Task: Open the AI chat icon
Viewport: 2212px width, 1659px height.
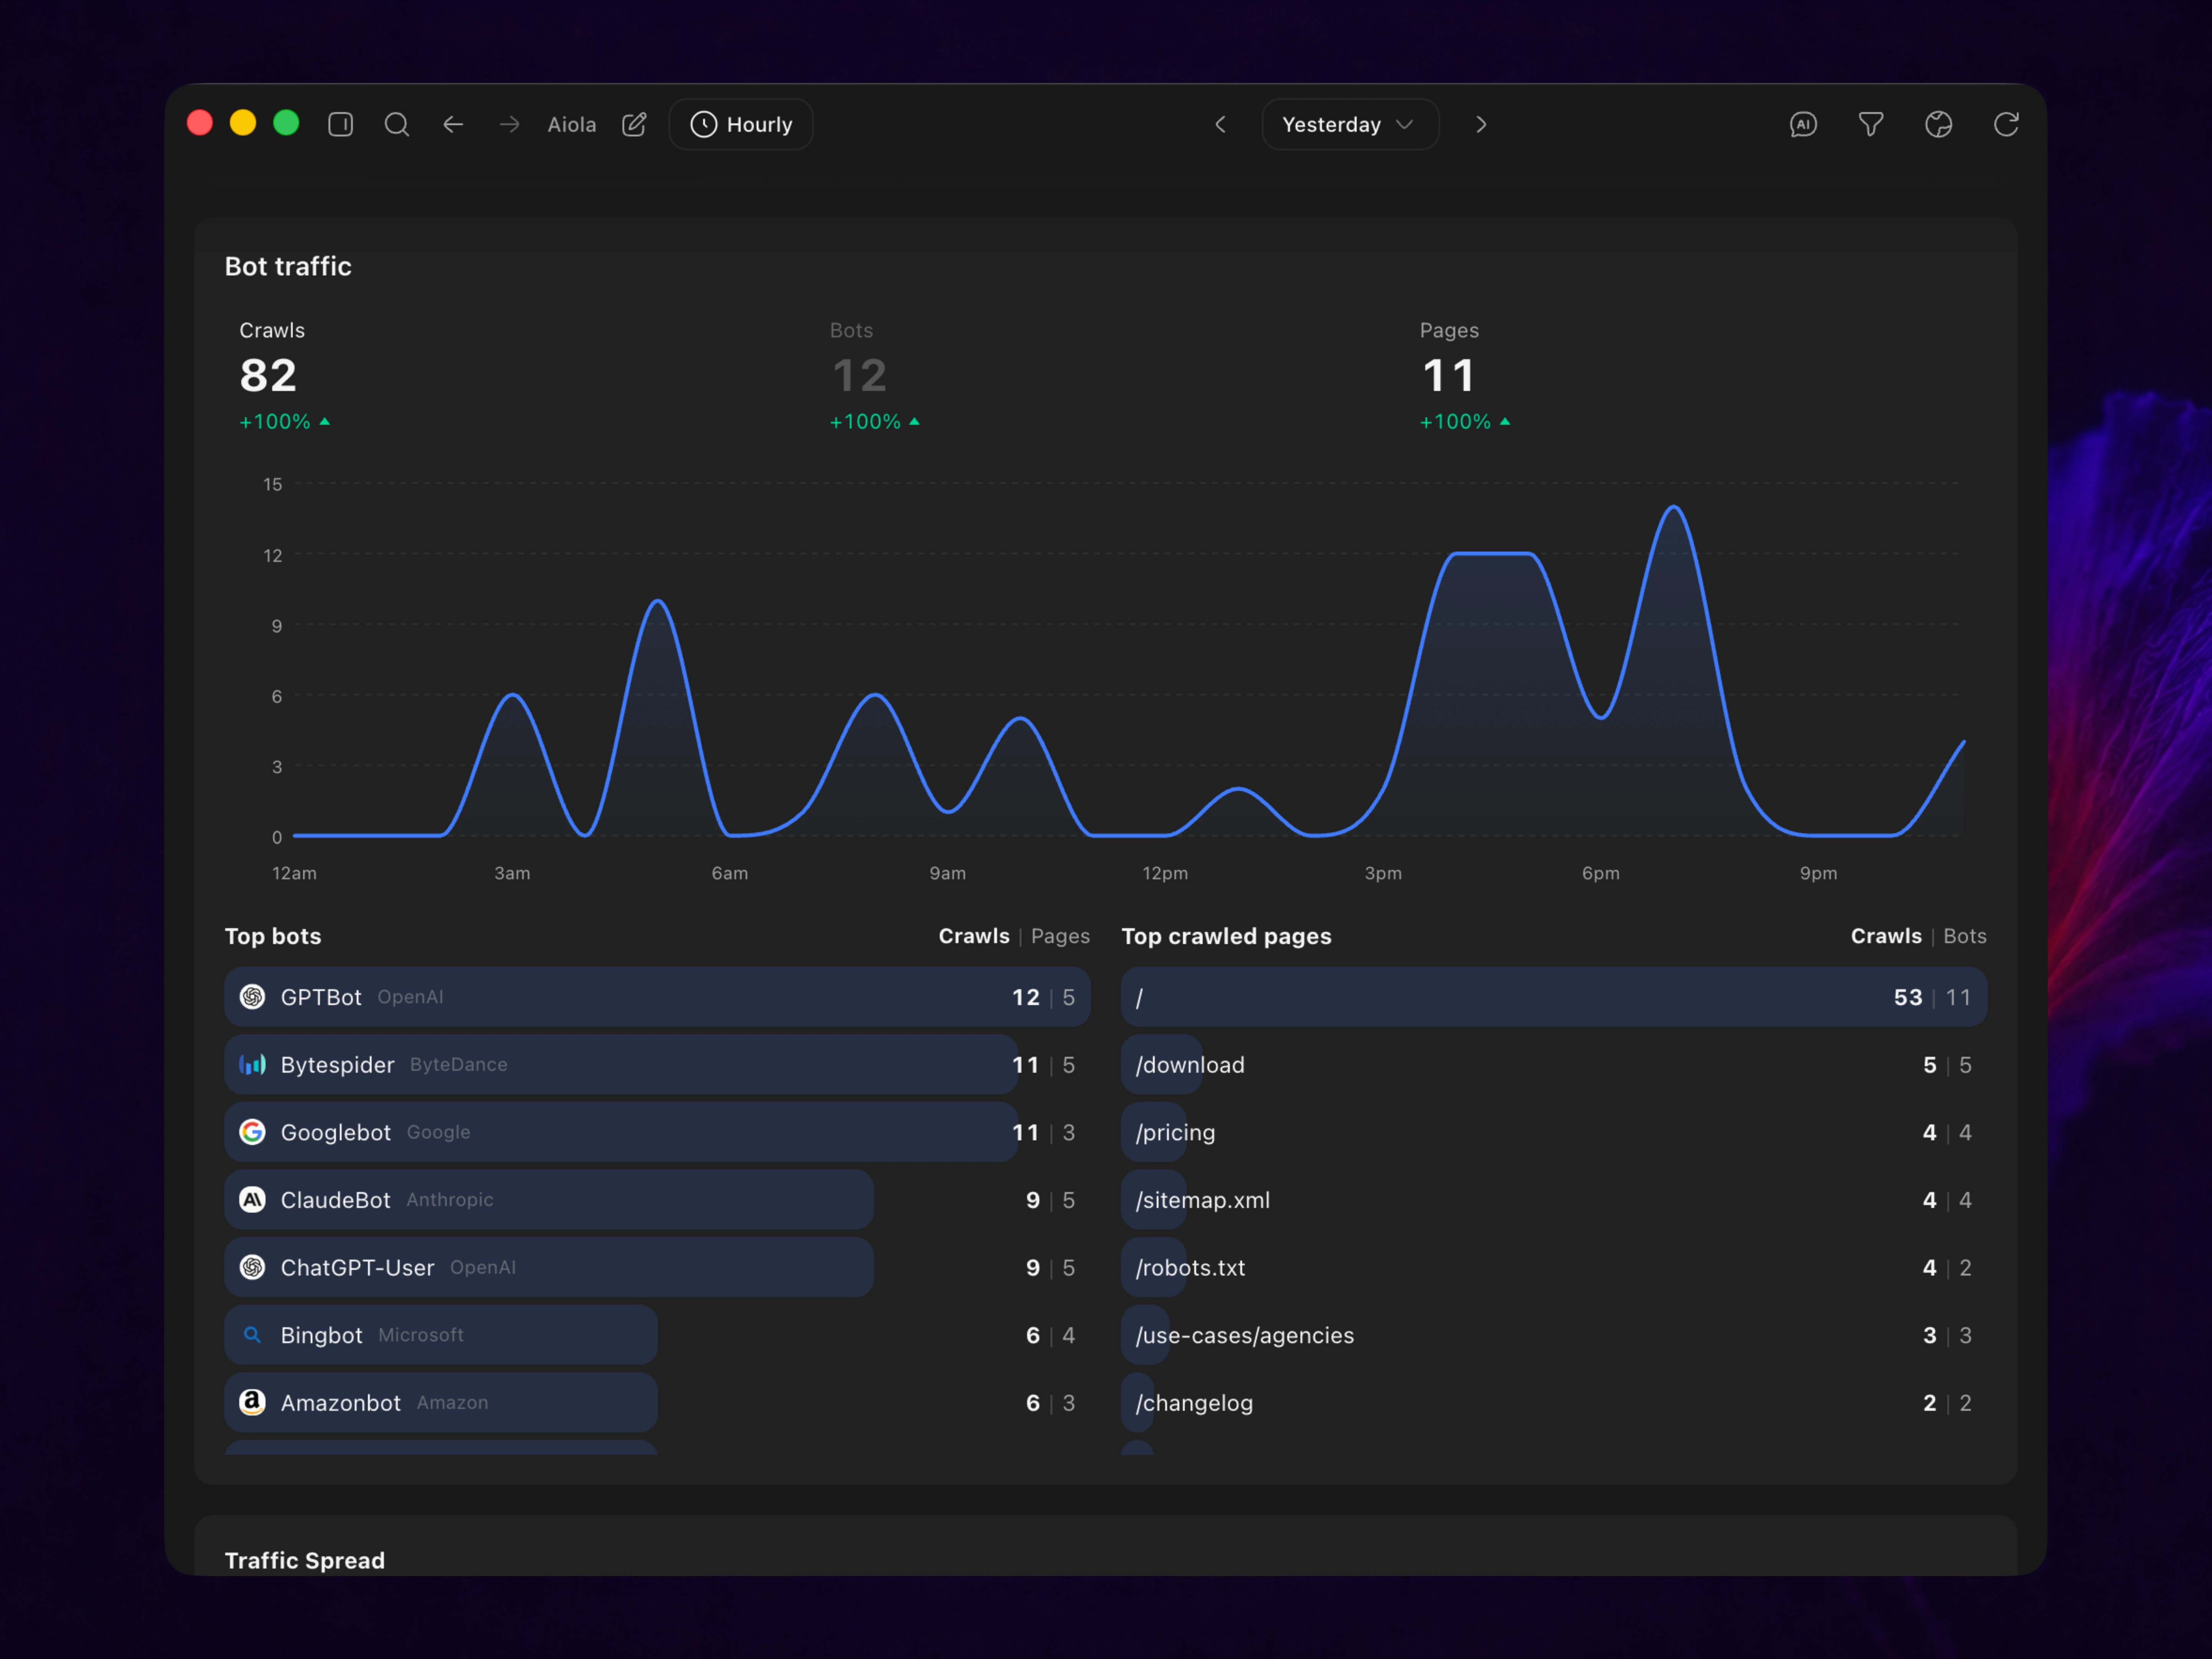Action: click(x=1803, y=124)
